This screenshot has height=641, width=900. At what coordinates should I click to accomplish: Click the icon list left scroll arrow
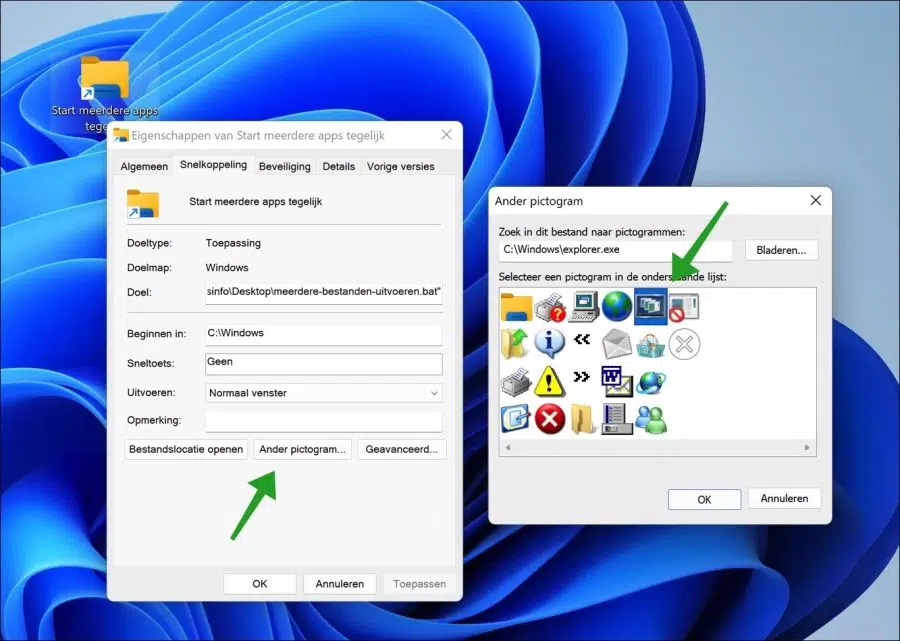tap(508, 448)
